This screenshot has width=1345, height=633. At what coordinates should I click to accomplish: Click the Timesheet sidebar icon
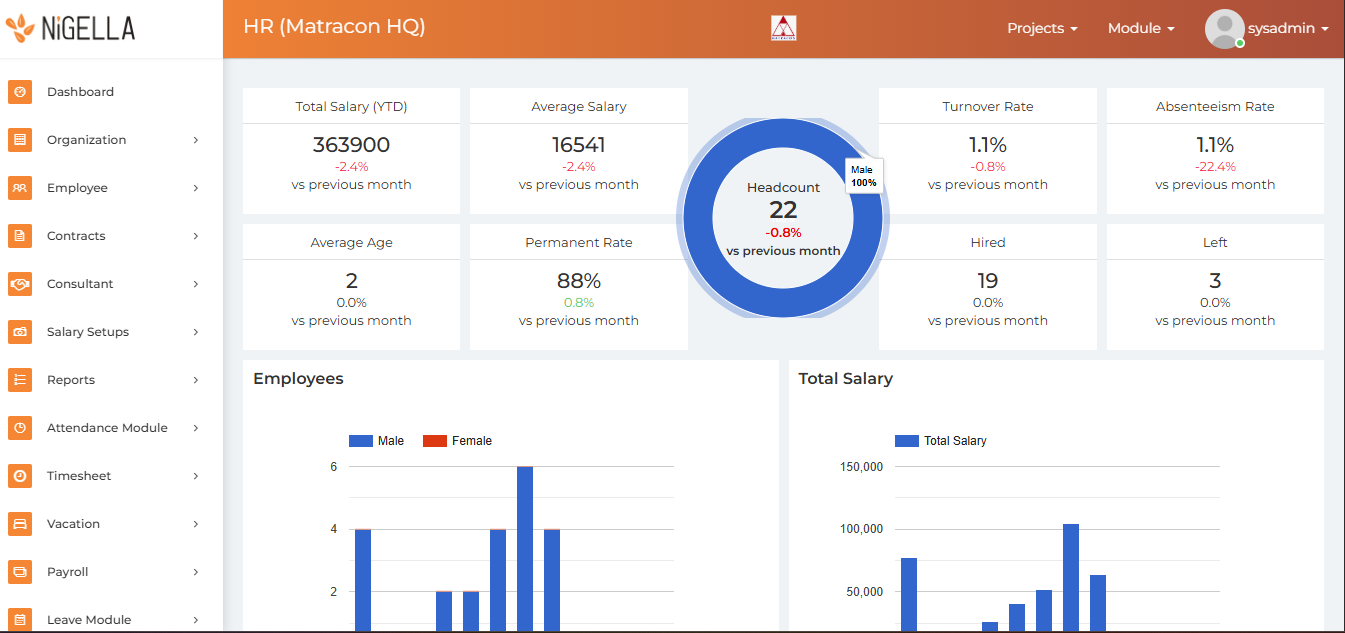click(x=20, y=475)
